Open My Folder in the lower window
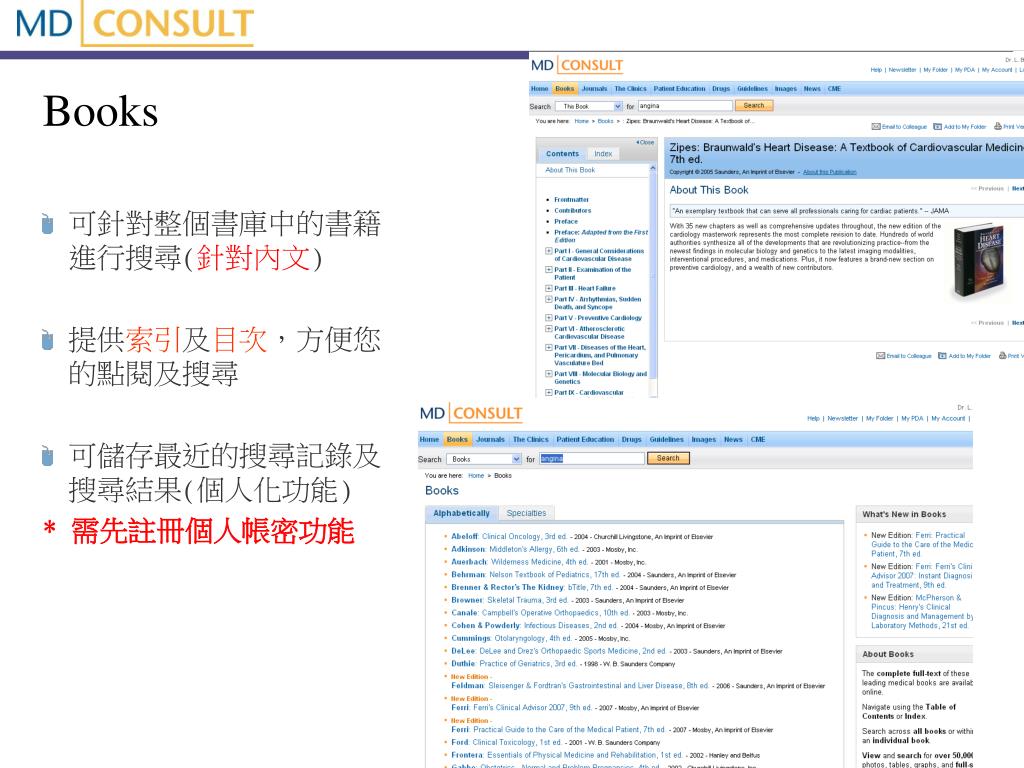Viewport: 1024px width, 768px height. 879,419
